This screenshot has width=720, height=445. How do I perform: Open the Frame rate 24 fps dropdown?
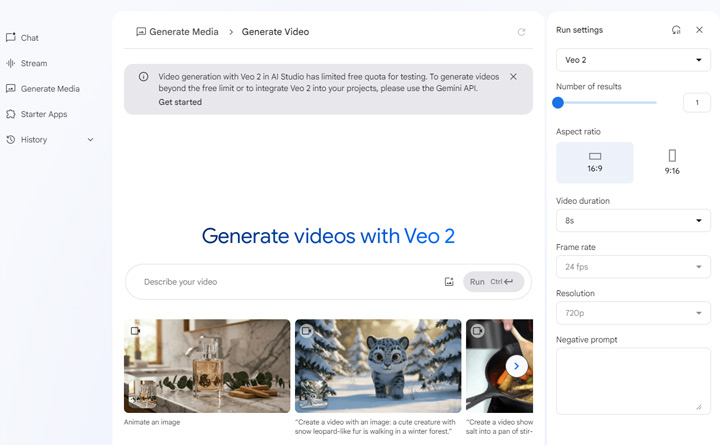(x=633, y=267)
